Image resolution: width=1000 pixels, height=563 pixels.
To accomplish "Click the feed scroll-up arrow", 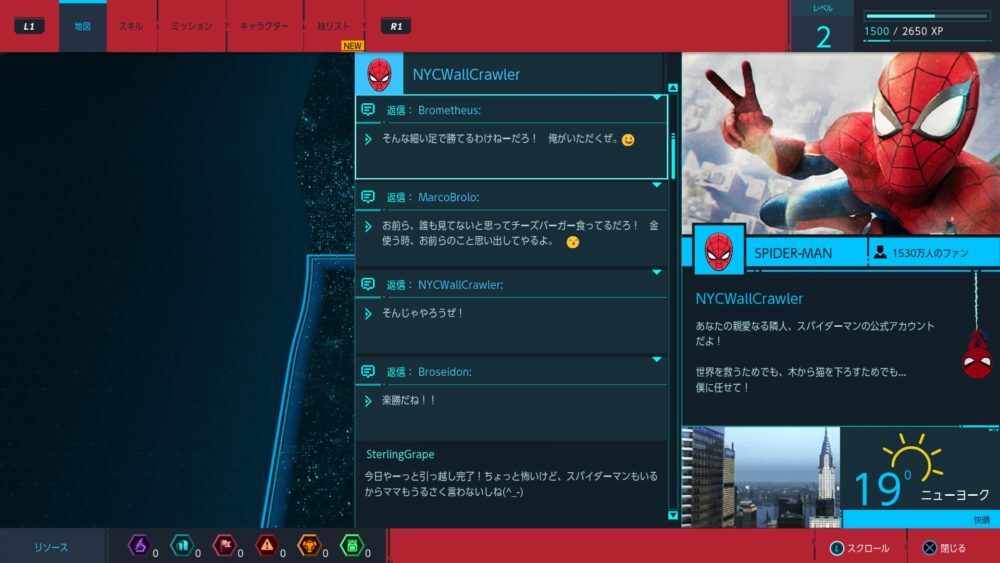I will click(x=673, y=87).
